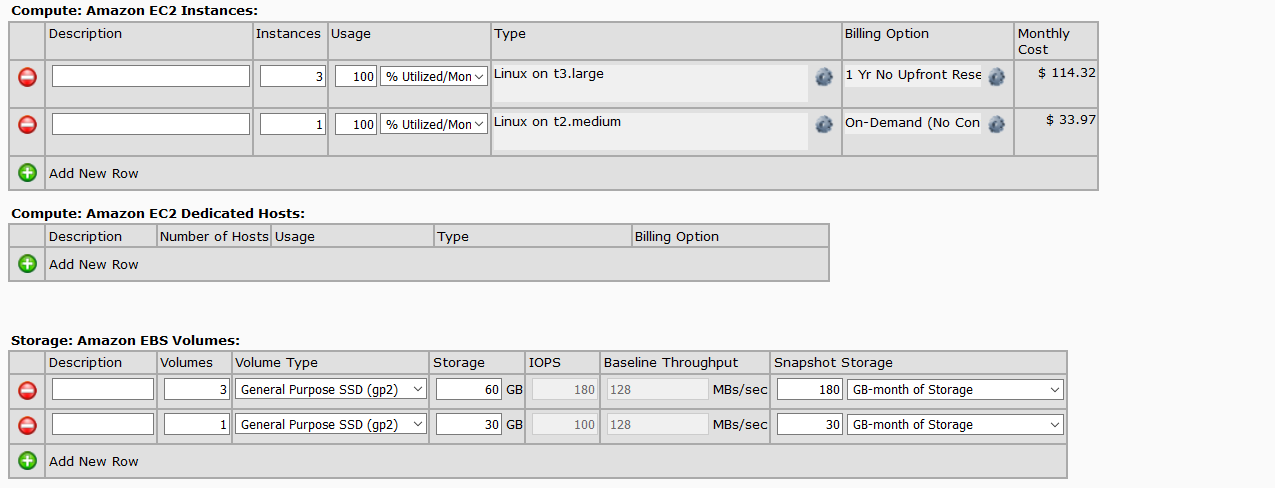Click the Number of Hosts column header

(215, 237)
